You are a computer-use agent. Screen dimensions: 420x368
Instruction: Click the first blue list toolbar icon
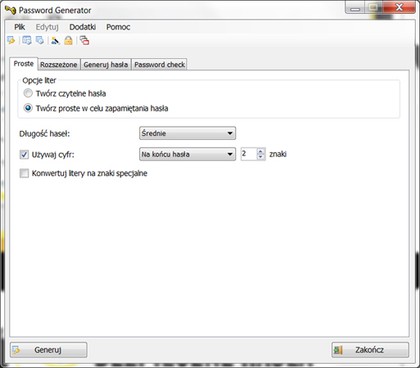[27, 40]
